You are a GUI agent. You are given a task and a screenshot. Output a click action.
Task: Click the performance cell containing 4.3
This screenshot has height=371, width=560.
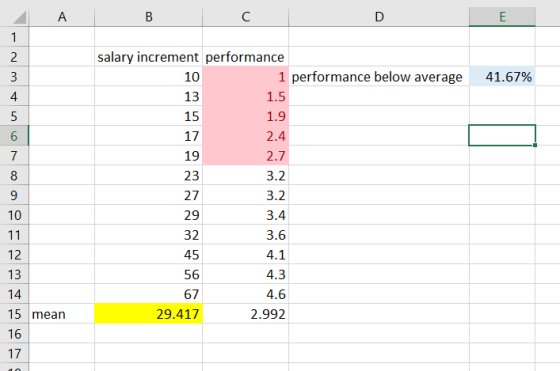[245, 274]
